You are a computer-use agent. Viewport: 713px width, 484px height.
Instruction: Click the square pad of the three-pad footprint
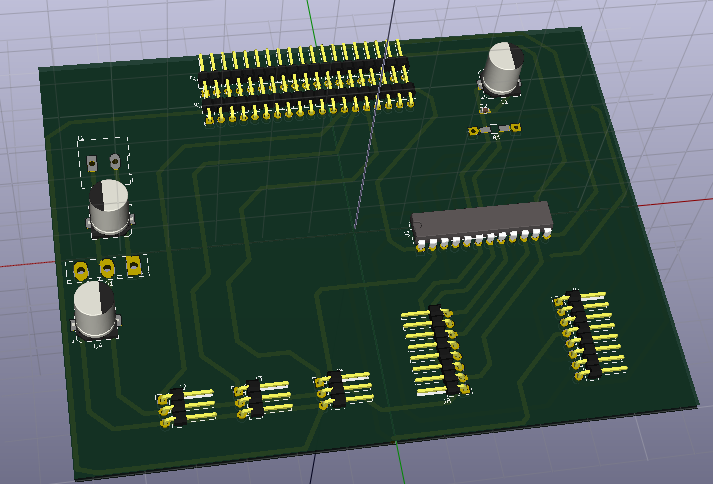(132, 265)
